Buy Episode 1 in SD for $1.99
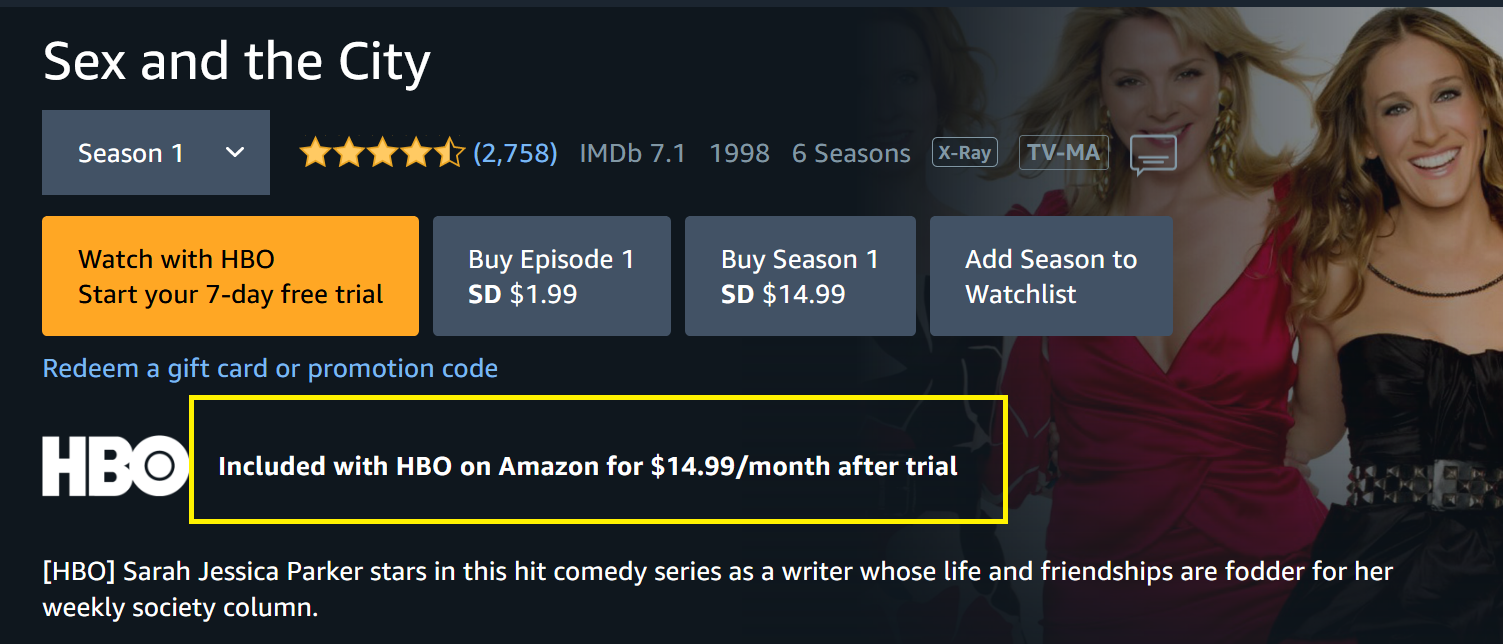This screenshot has width=1503, height=644. coord(551,276)
